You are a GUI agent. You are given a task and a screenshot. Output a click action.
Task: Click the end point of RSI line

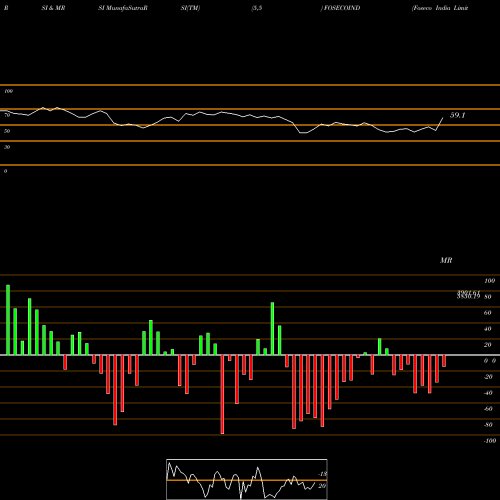point(443,118)
